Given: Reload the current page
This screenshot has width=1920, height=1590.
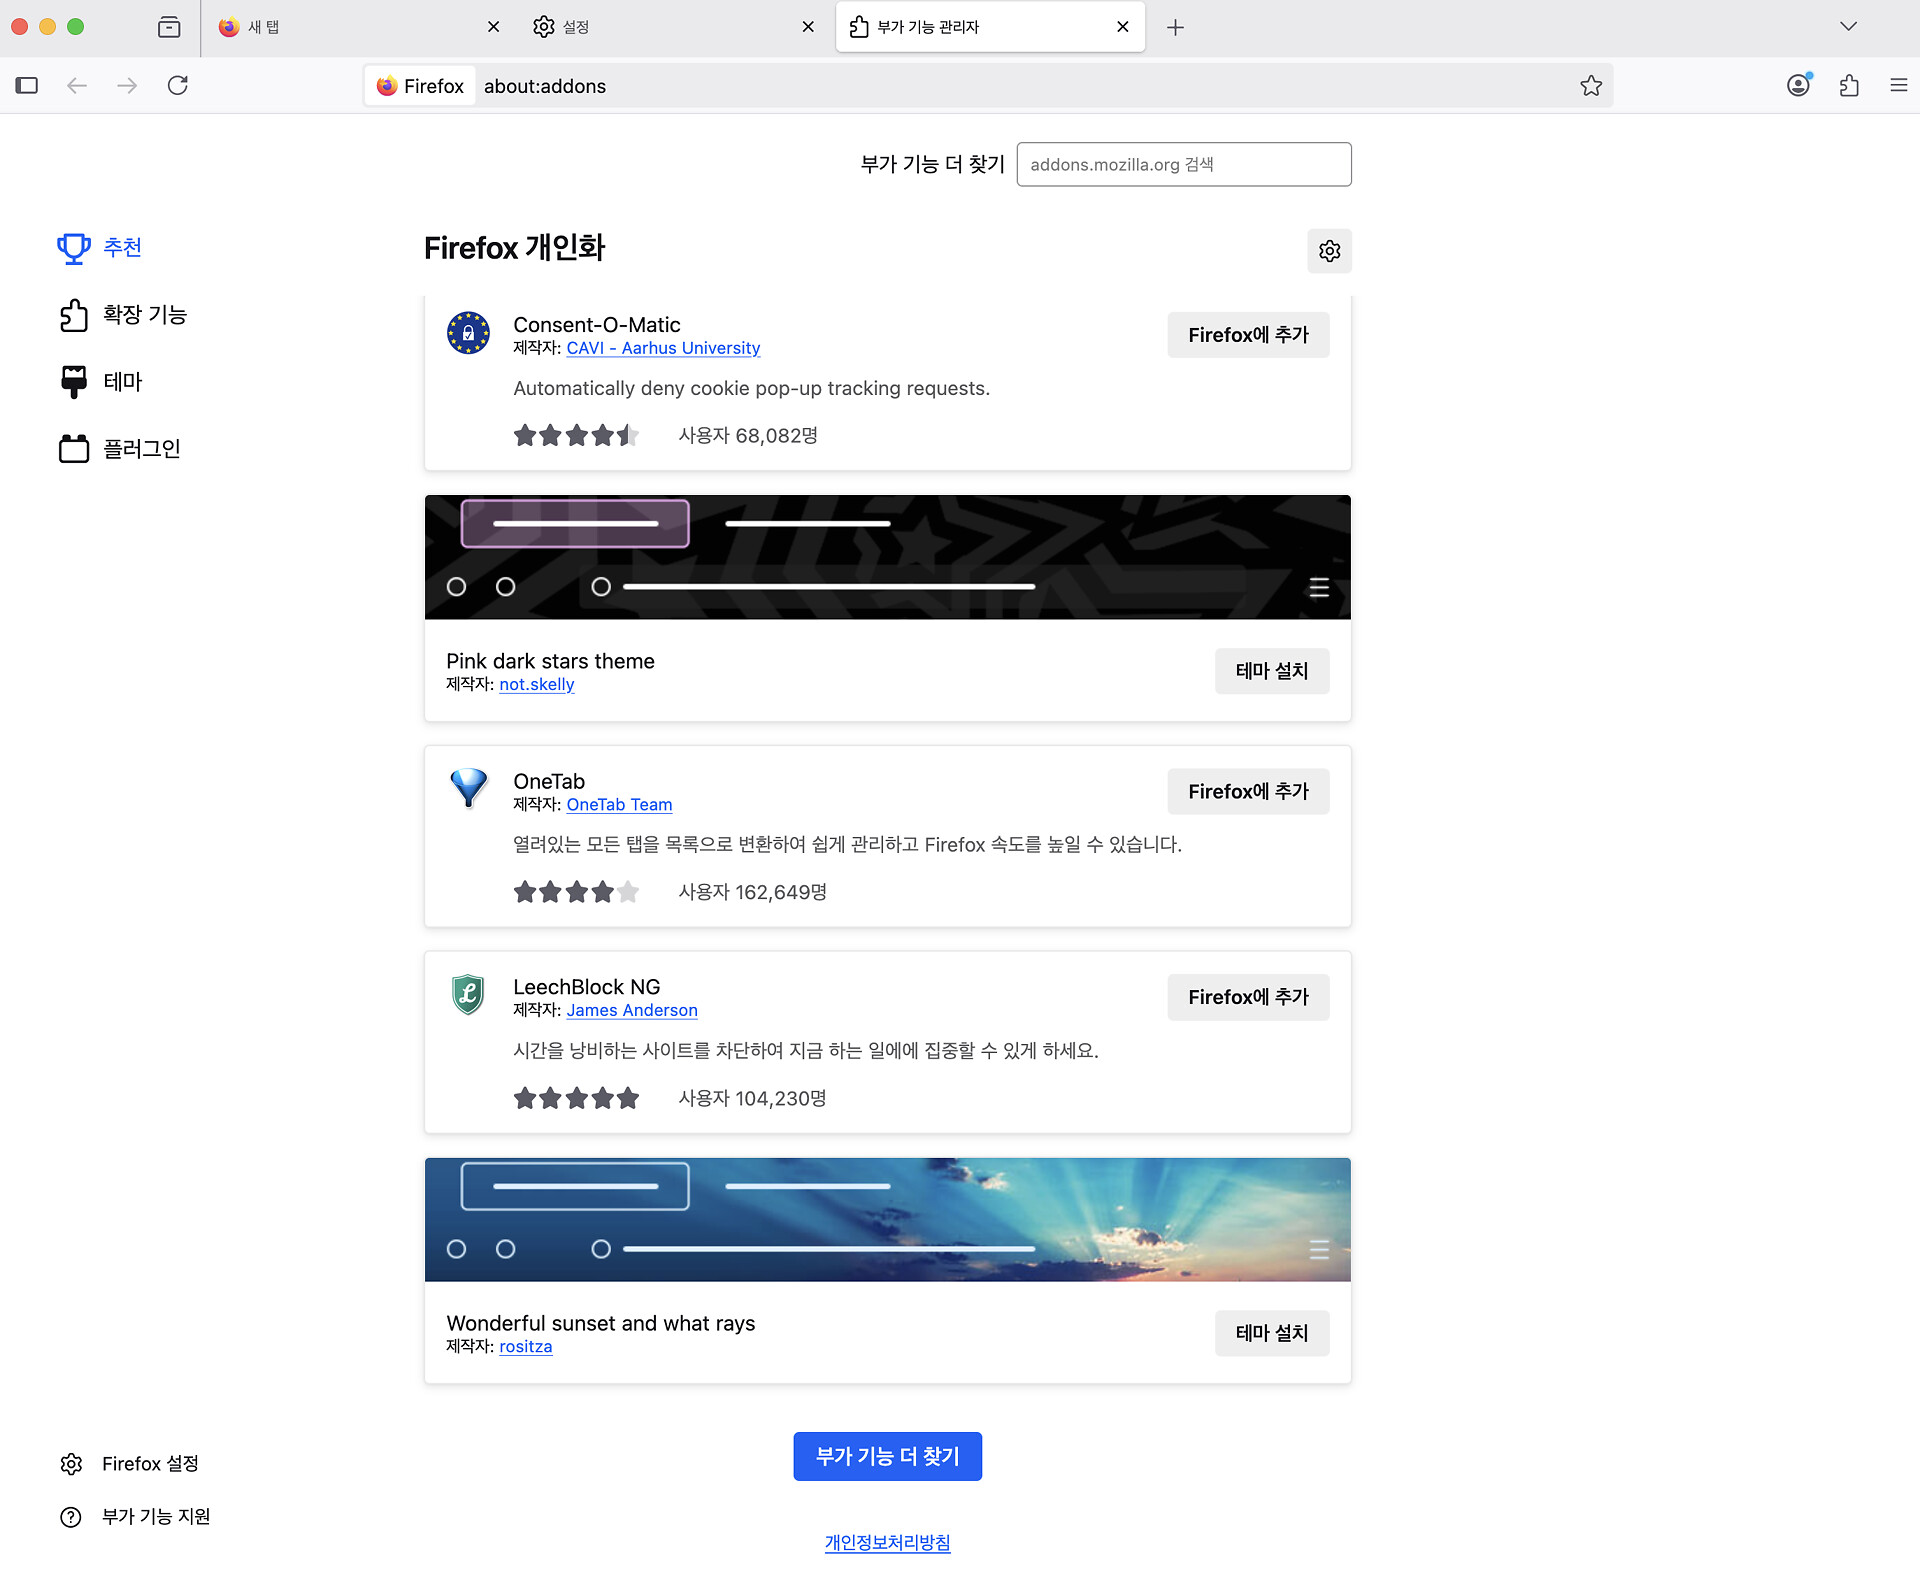Looking at the screenshot, I should [x=178, y=86].
